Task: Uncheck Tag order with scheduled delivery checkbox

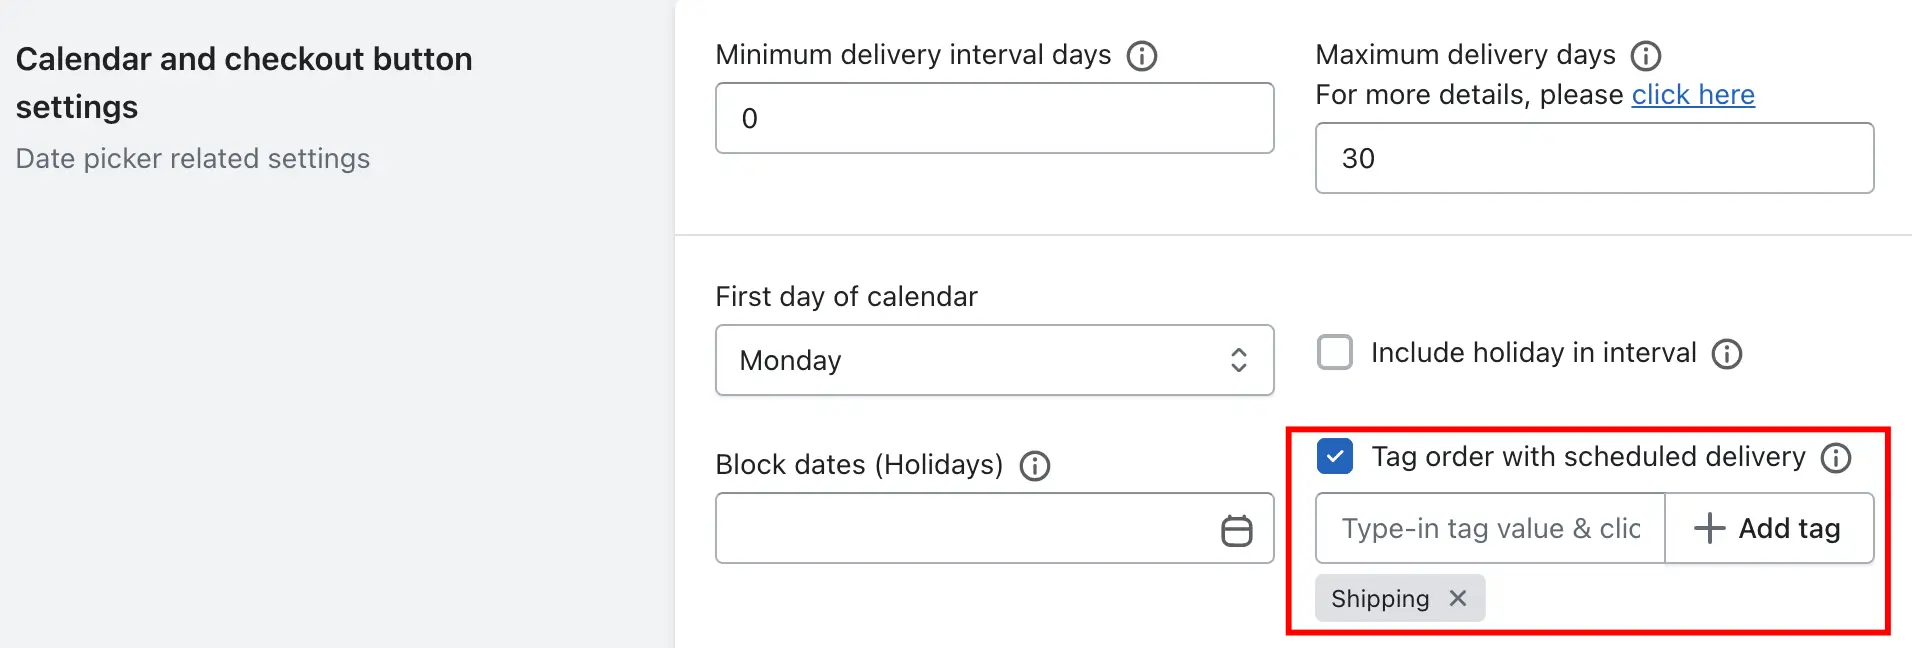Action: click(1335, 457)
